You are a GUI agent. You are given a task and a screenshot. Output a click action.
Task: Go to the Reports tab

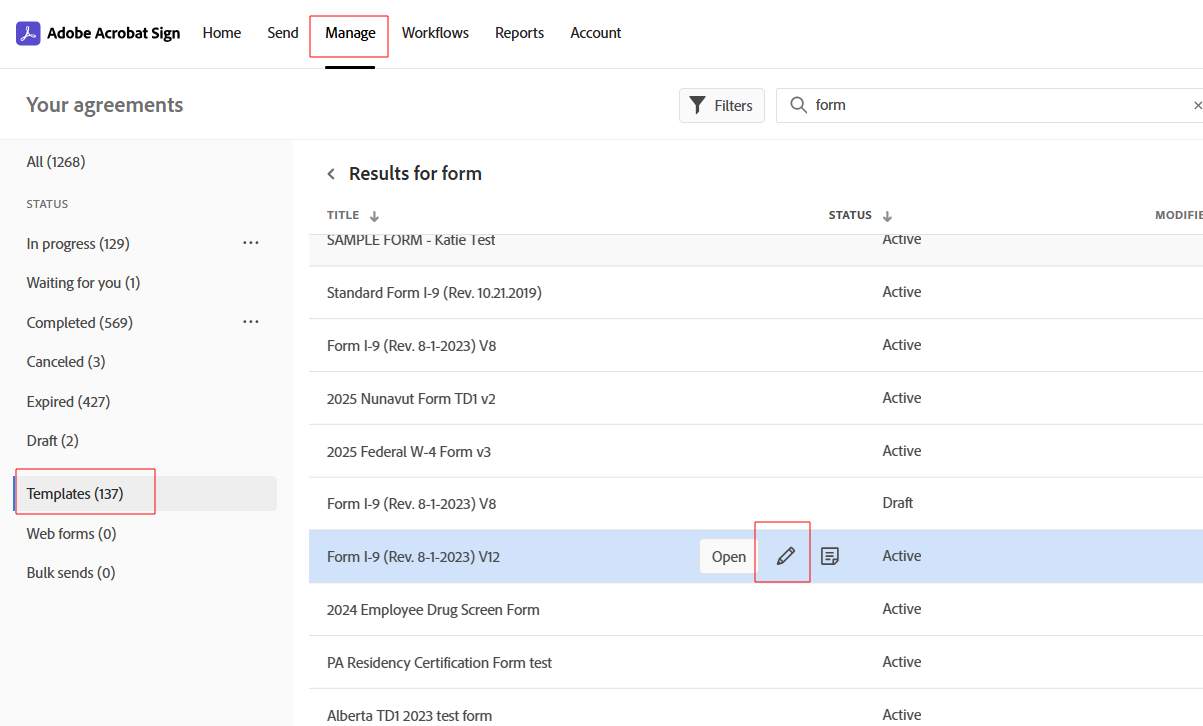(519, 33)
